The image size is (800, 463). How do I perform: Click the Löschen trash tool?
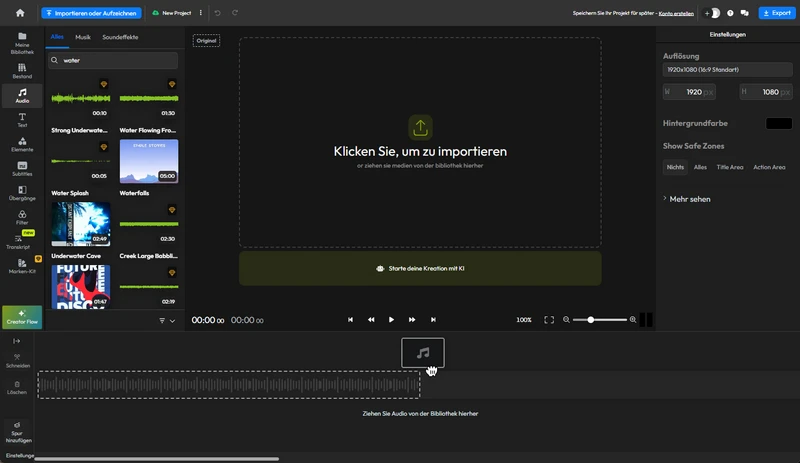17,387
